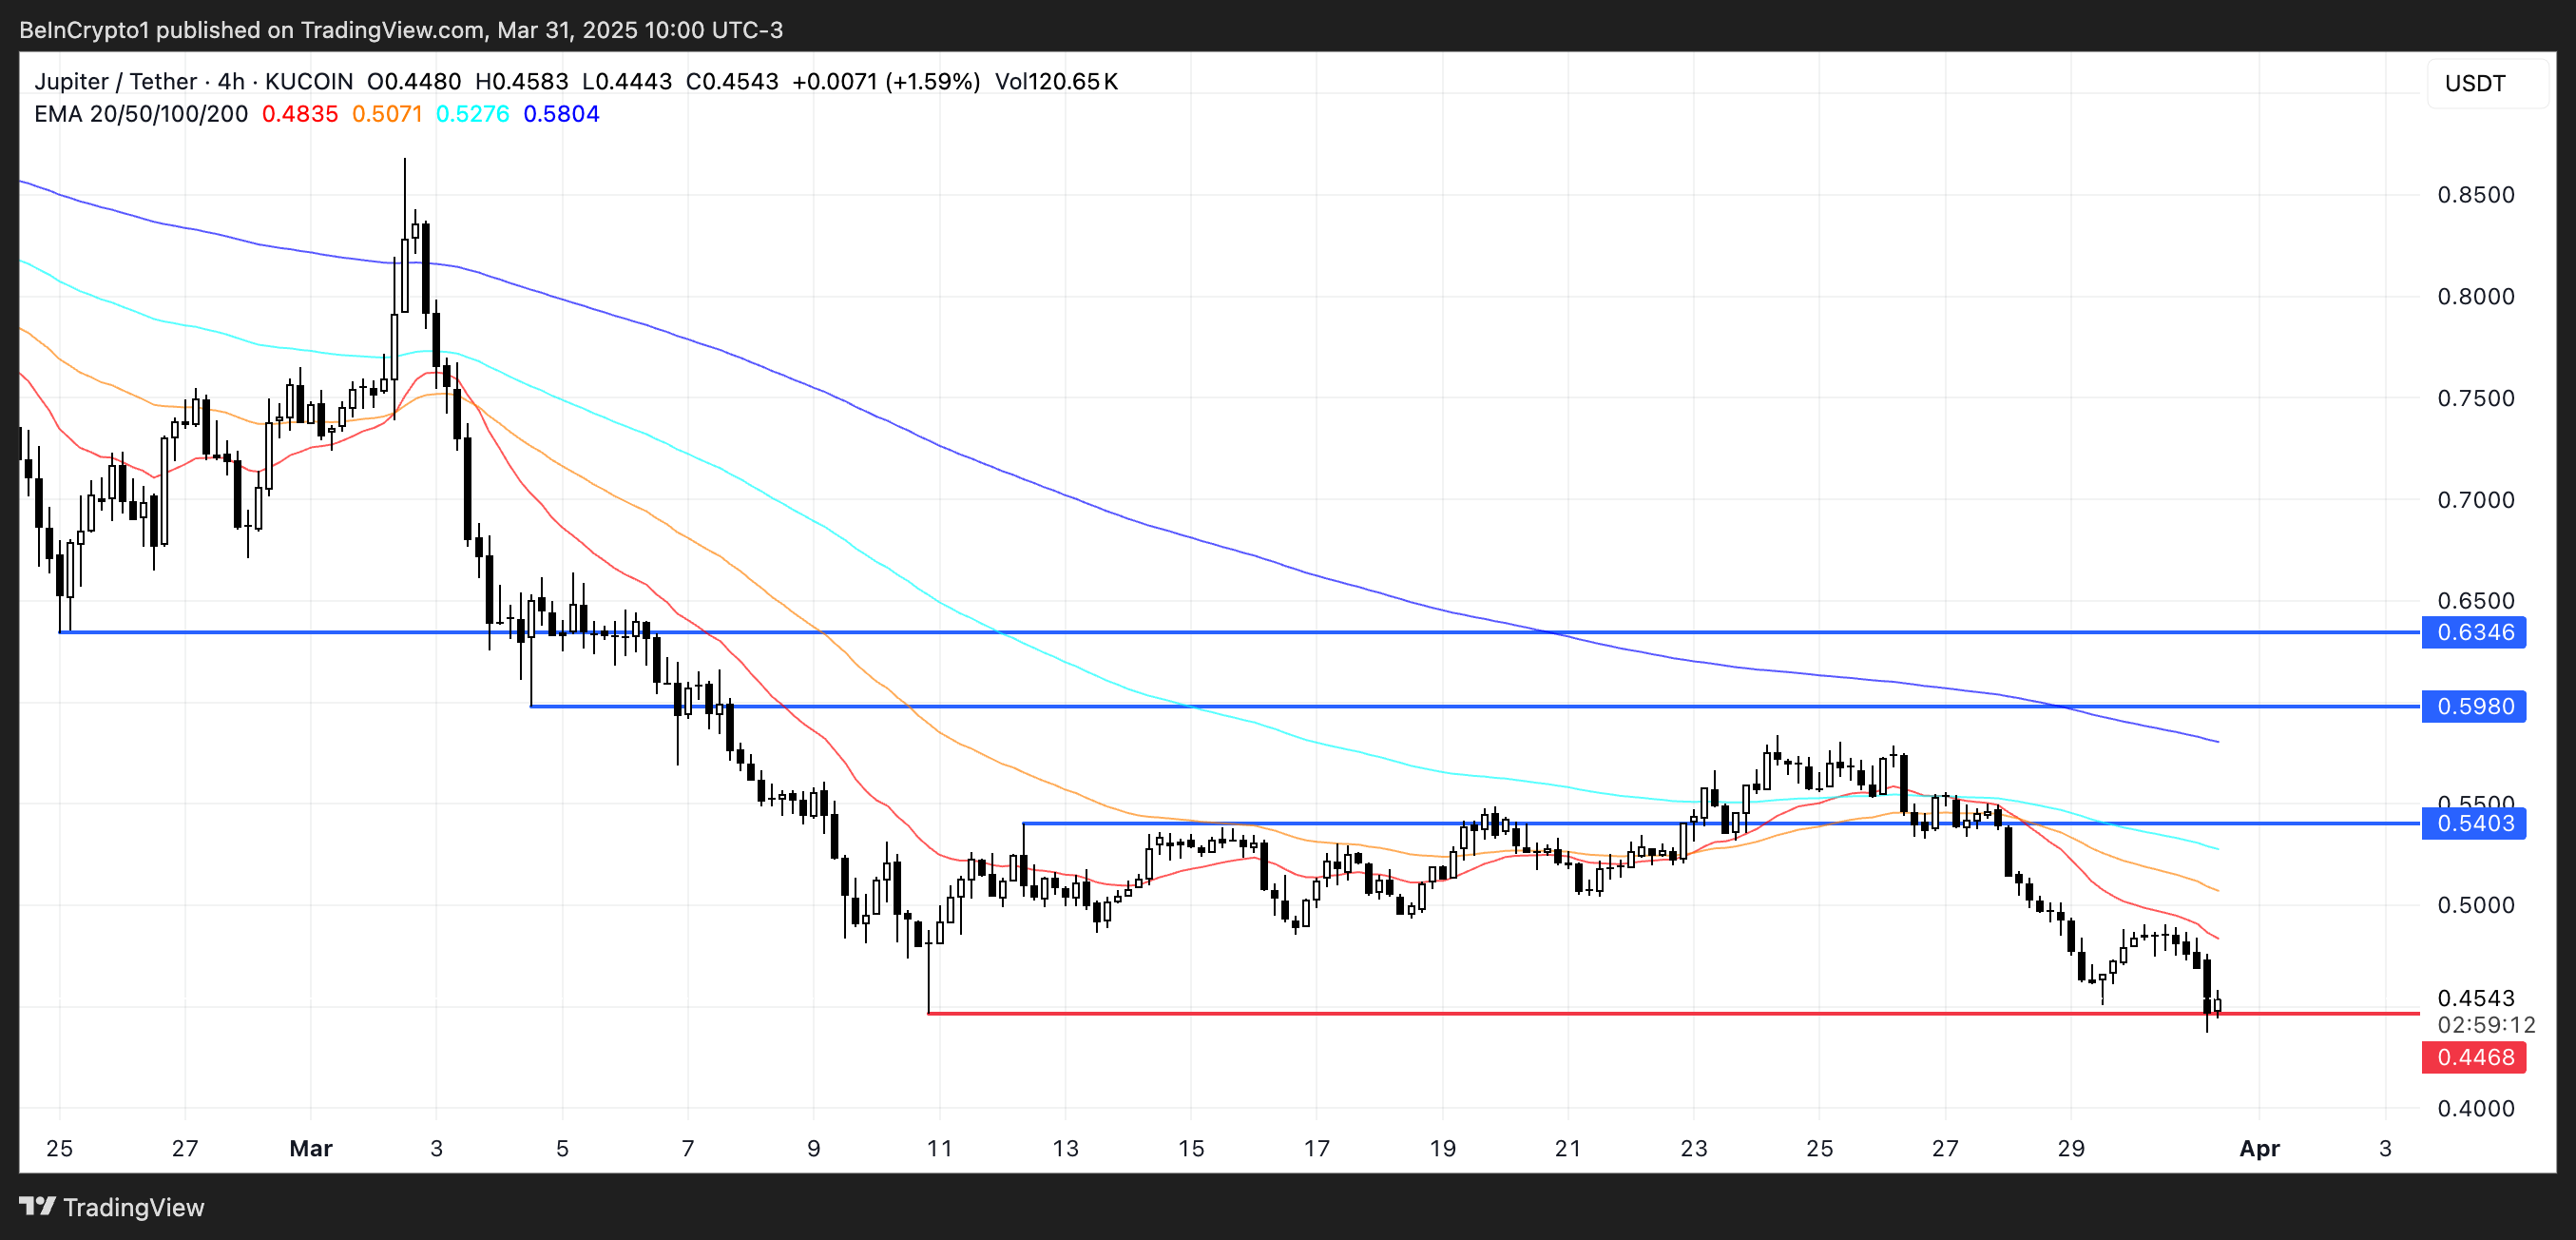Click the blue EMA value 0.5804
The width and height of the screenshot is (2576, 1240).
561,114
